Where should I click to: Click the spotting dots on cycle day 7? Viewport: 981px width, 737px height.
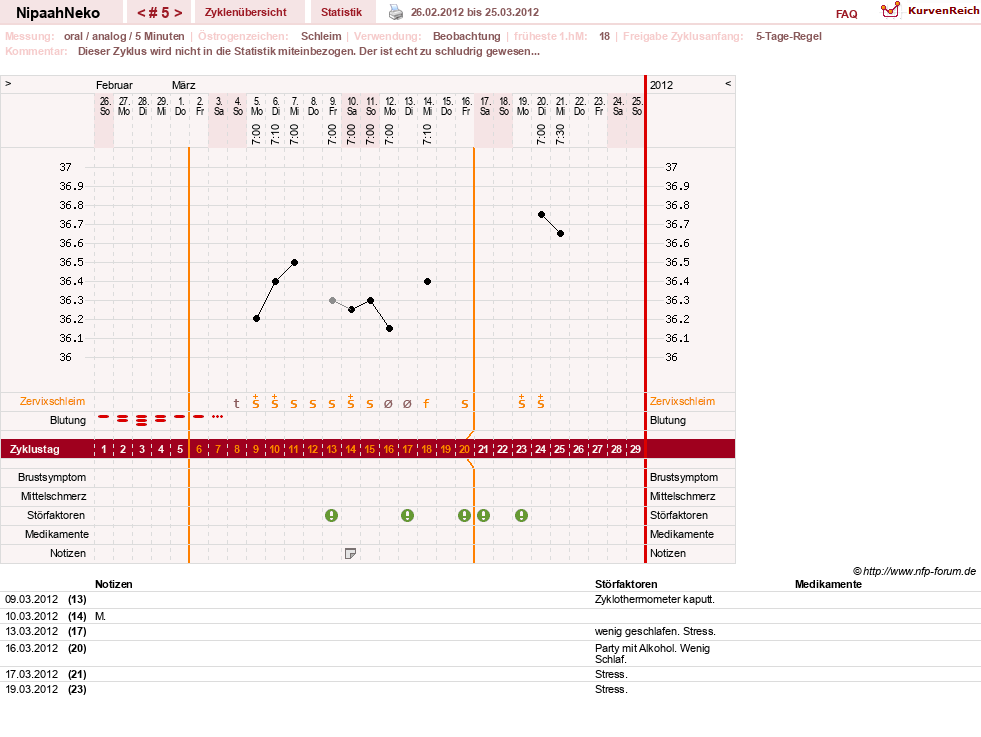(x=218, y=417)
